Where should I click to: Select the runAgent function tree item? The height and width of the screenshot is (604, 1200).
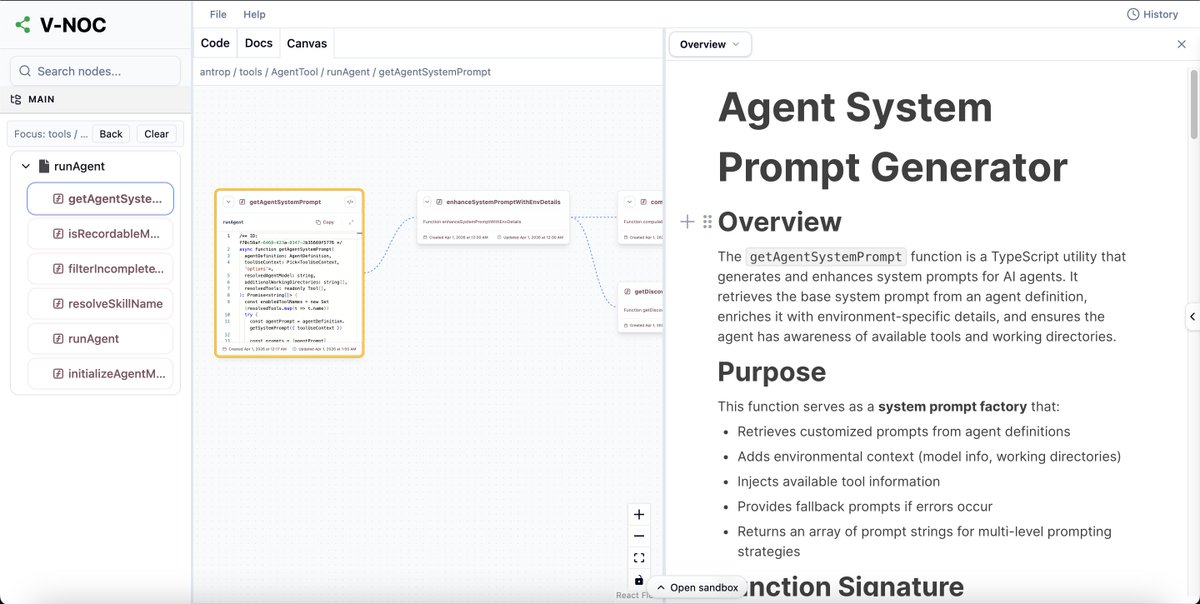point(100,339)
